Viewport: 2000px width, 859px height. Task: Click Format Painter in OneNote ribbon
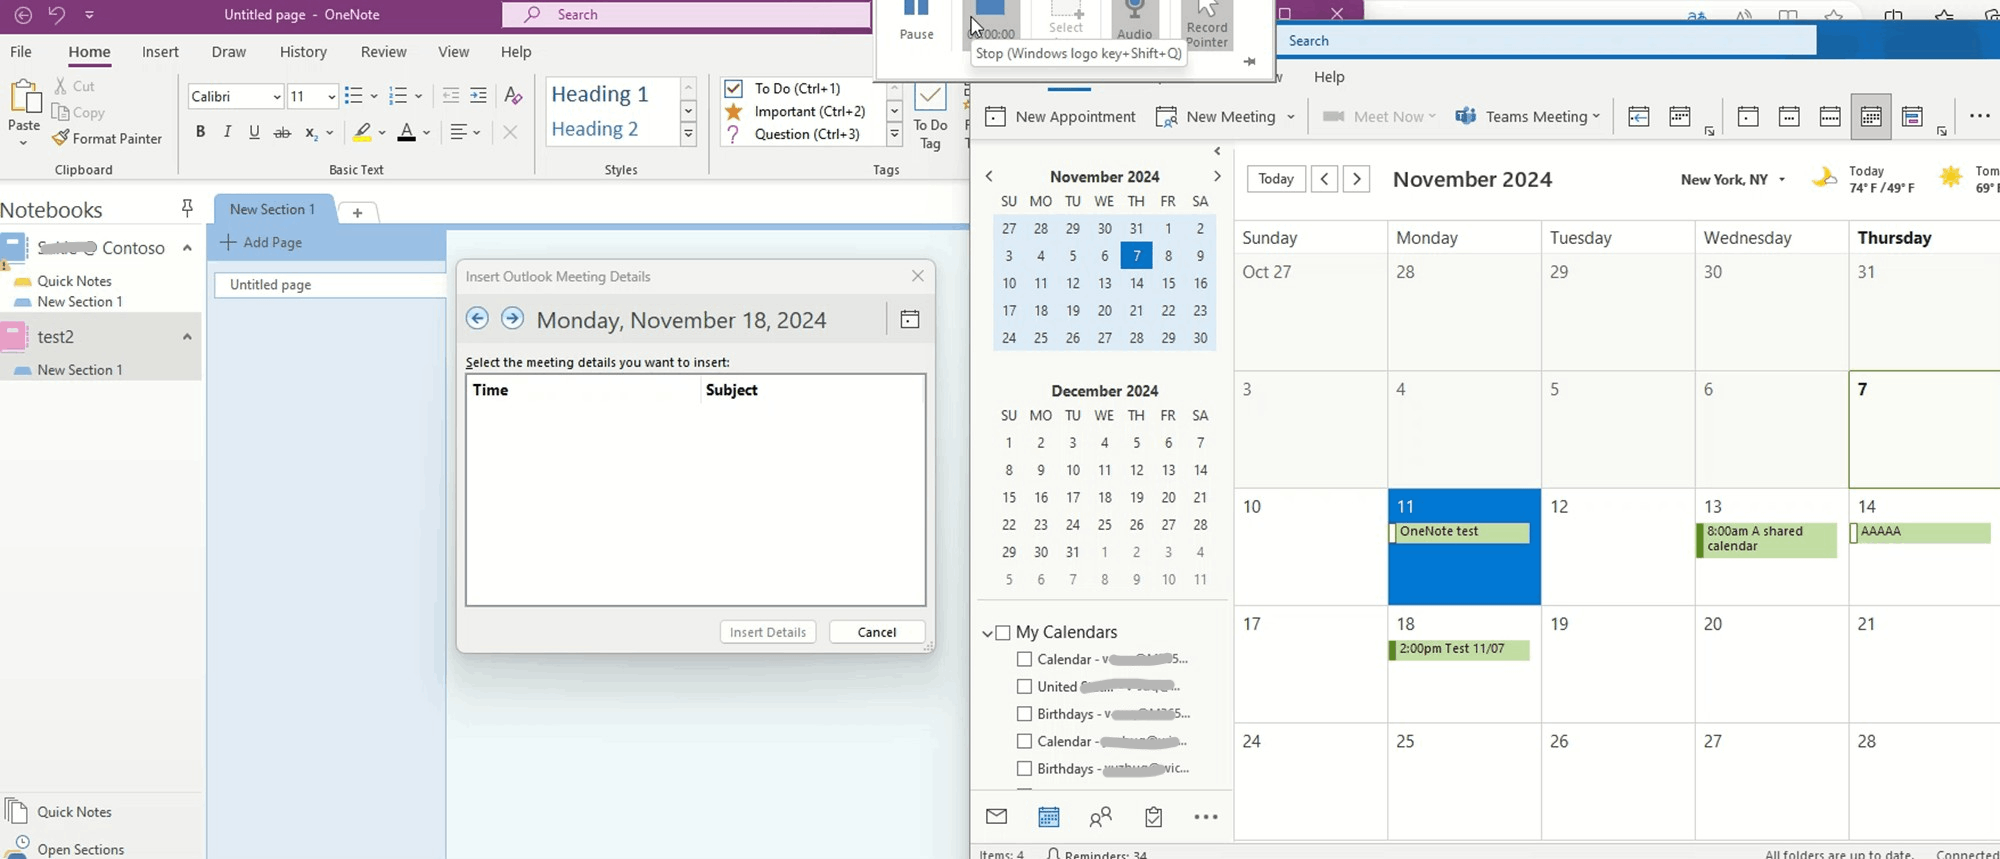107,139
